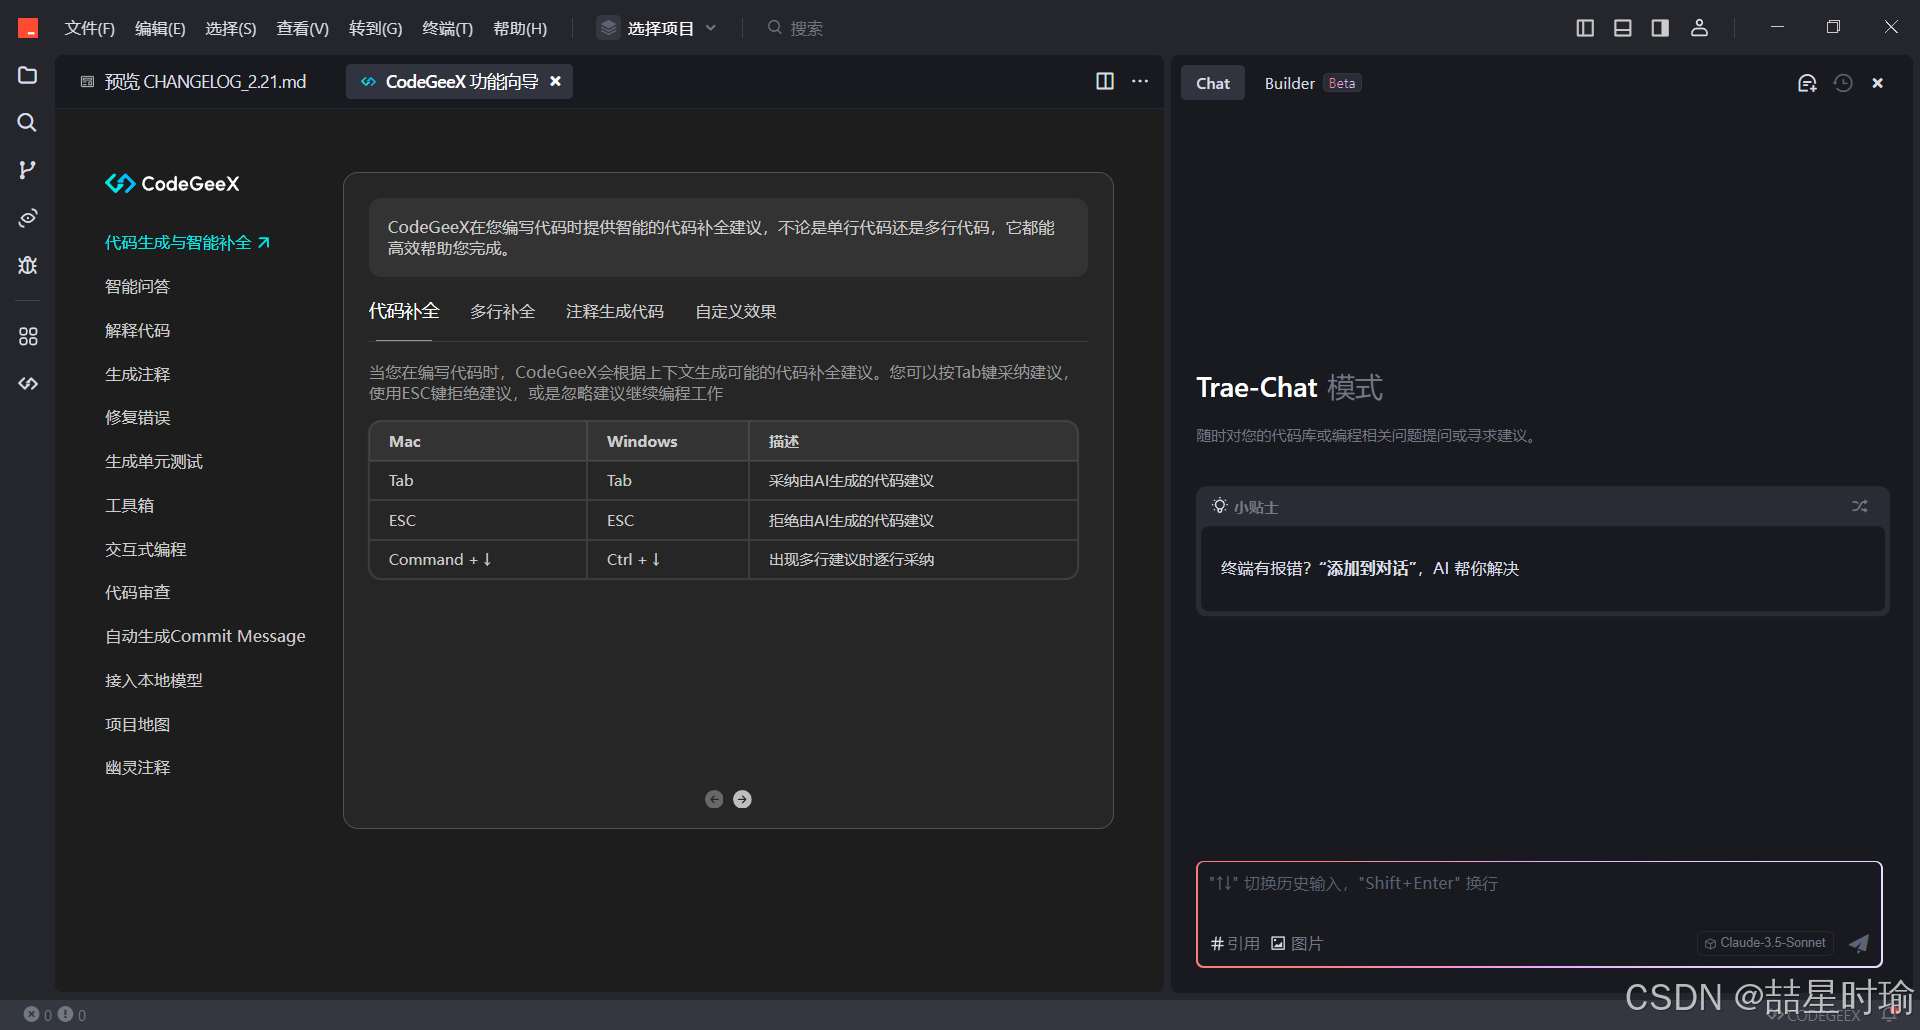This screenshot has height=1030, width=1920.
Task: Expand the 选择项目 project dropdown
Action: point(658,28)
